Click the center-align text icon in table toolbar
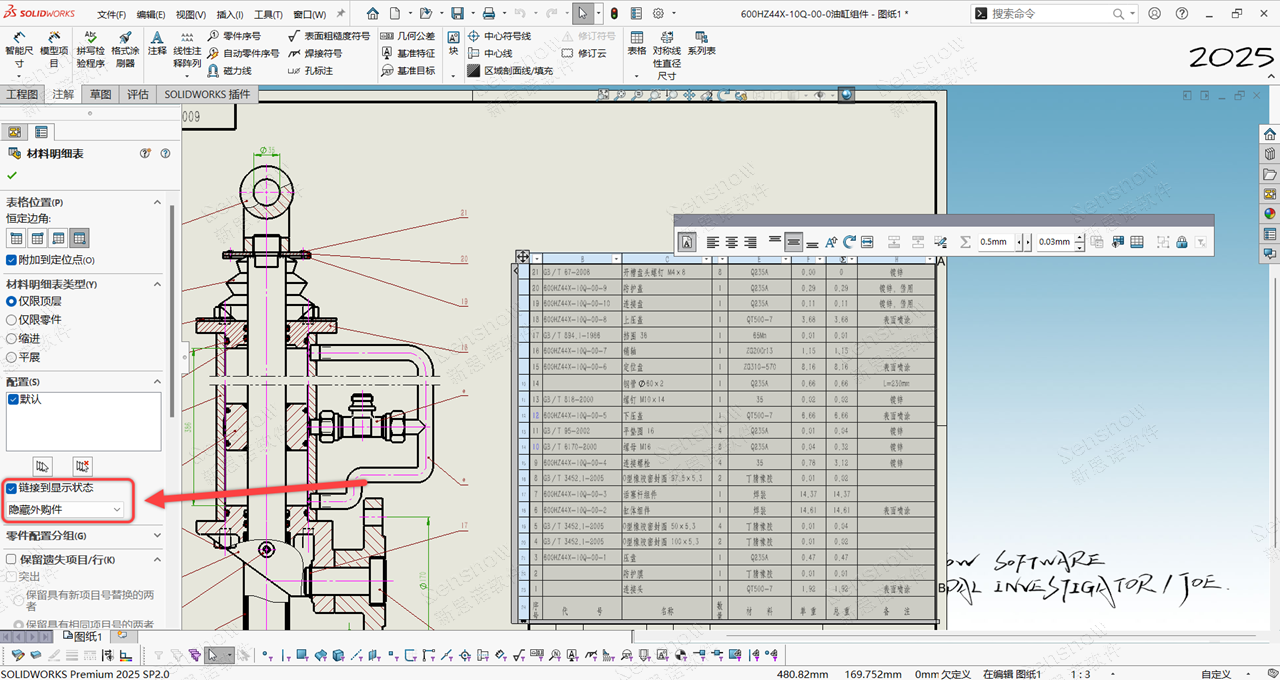 coord(732,242)
